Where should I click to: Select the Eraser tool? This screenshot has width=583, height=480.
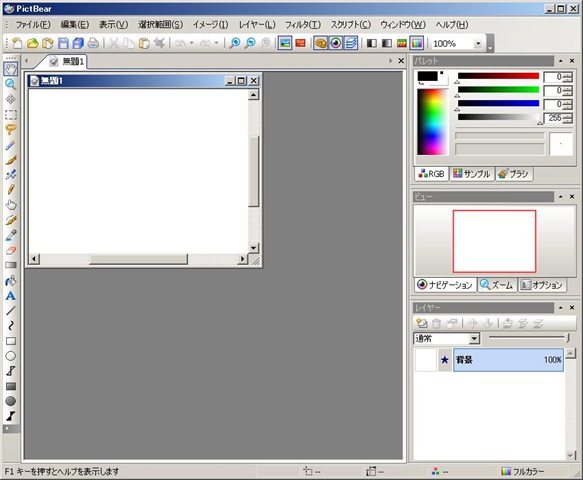10,251
